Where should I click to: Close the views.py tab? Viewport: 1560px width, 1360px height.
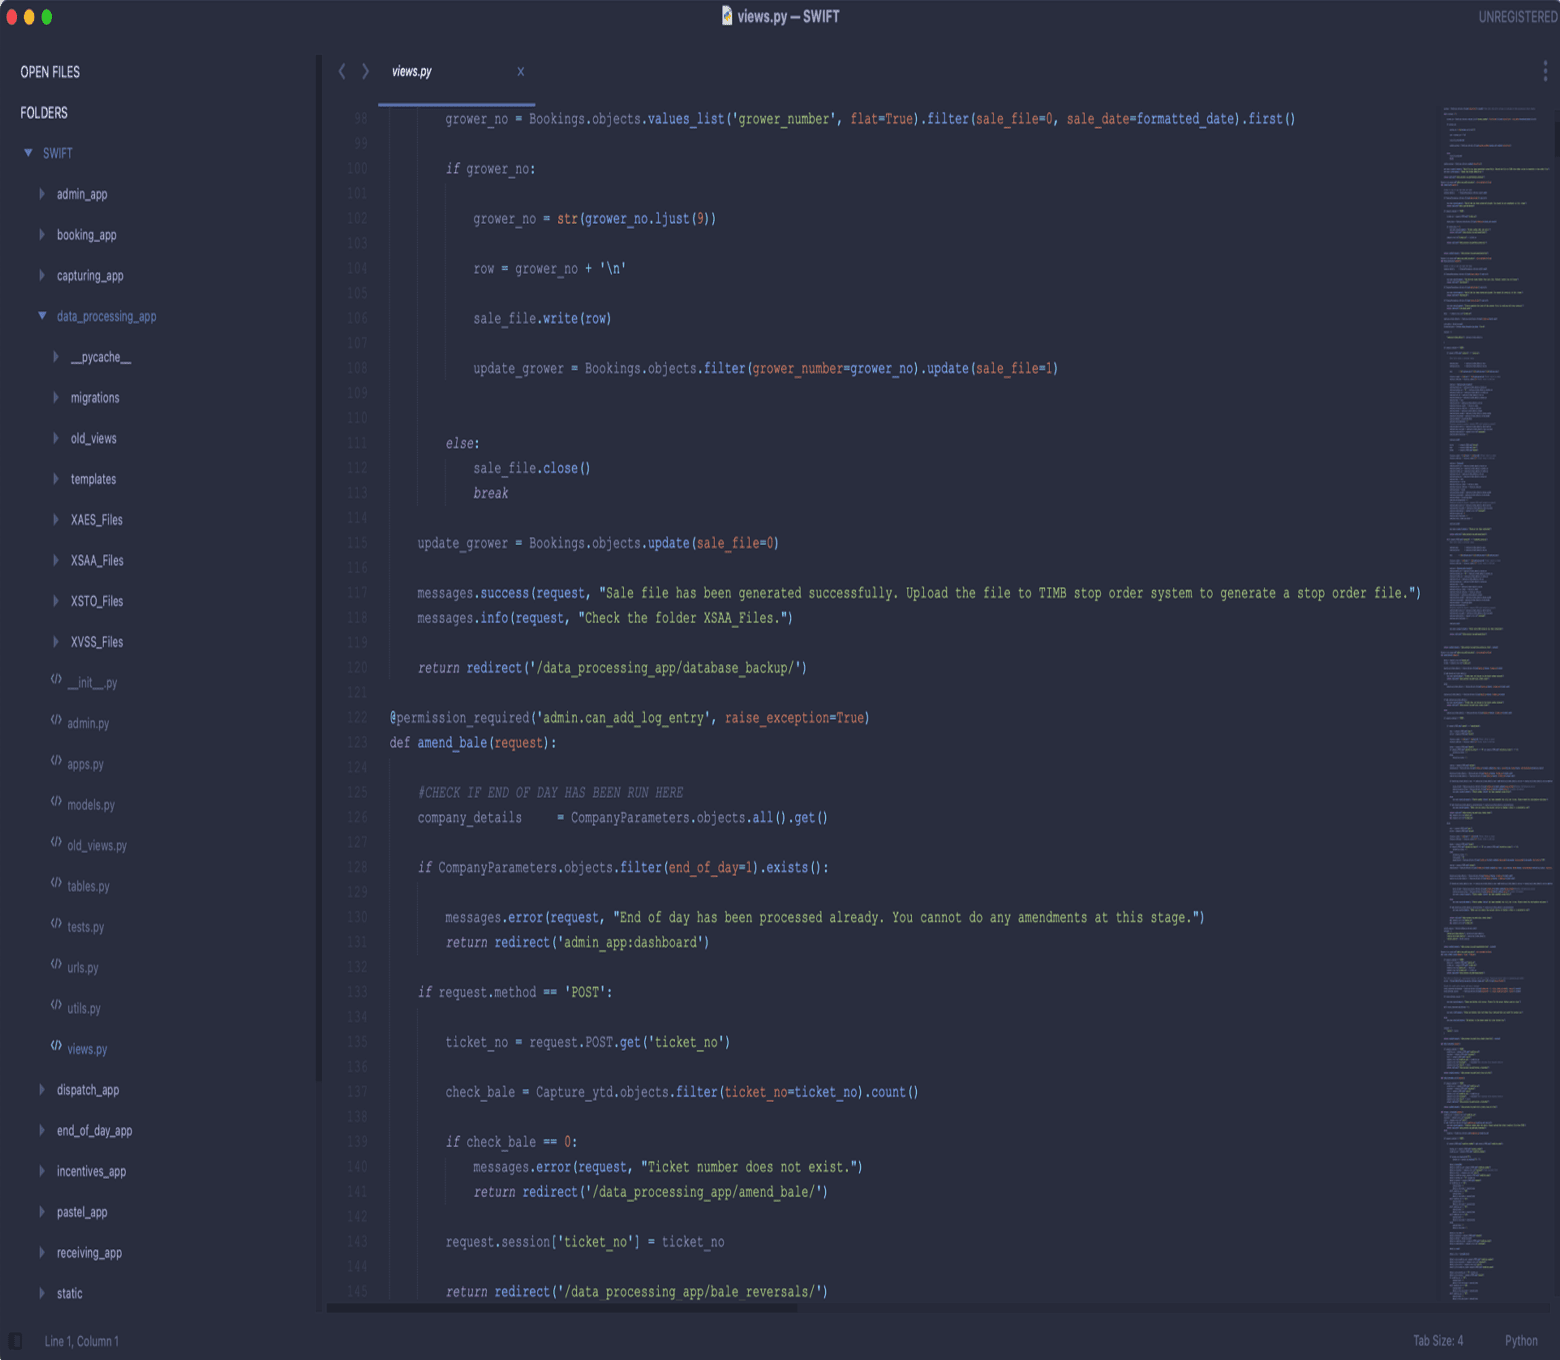point(520,71)
